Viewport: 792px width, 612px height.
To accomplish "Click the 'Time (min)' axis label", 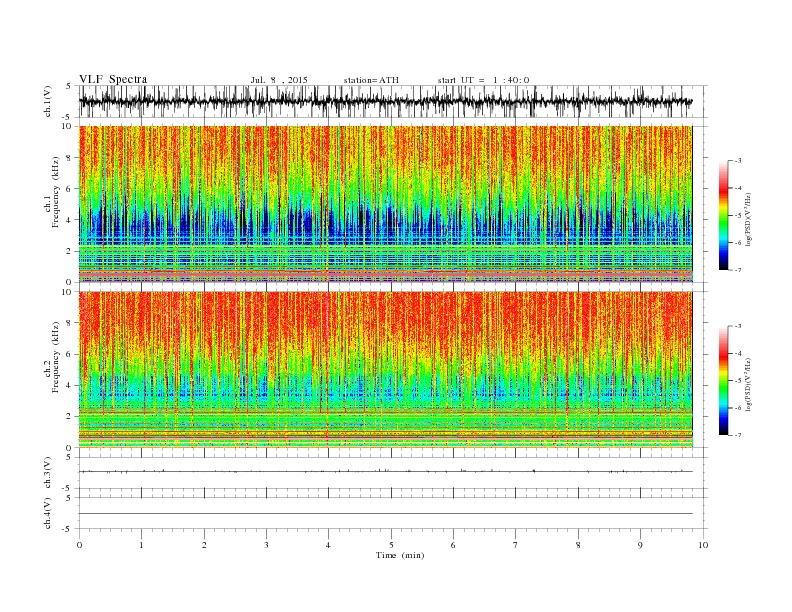I will click(400, 555).
